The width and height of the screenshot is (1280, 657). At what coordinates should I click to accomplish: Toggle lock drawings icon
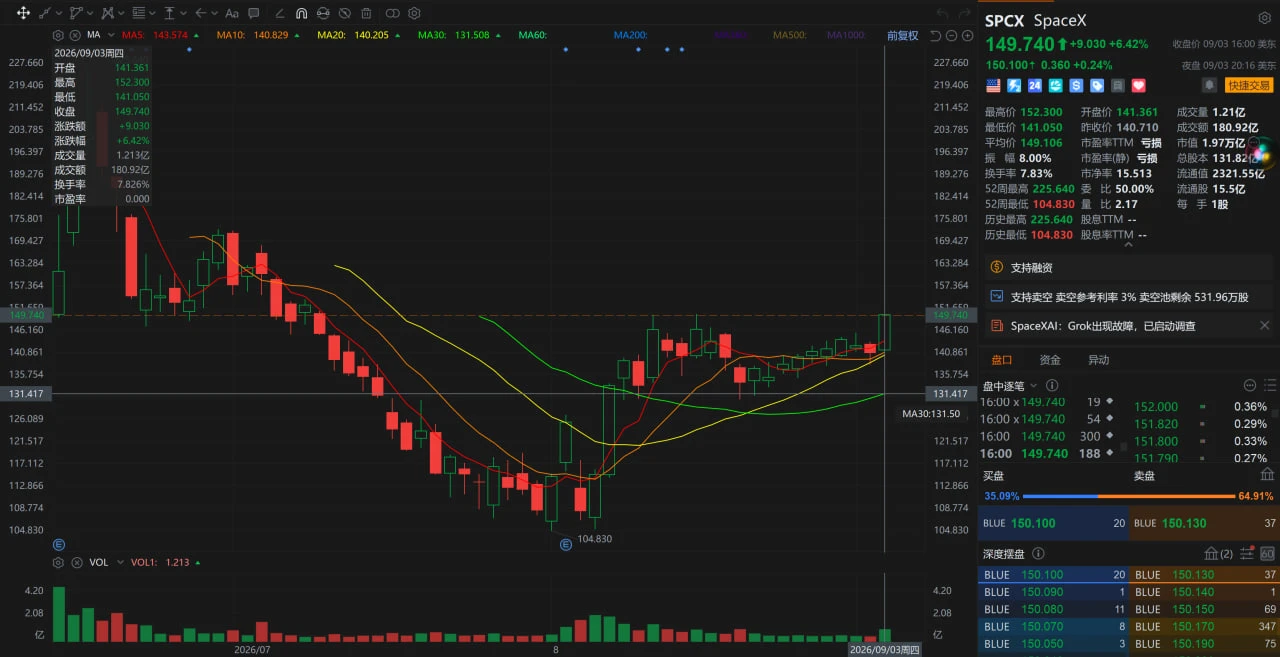[323, 13]
